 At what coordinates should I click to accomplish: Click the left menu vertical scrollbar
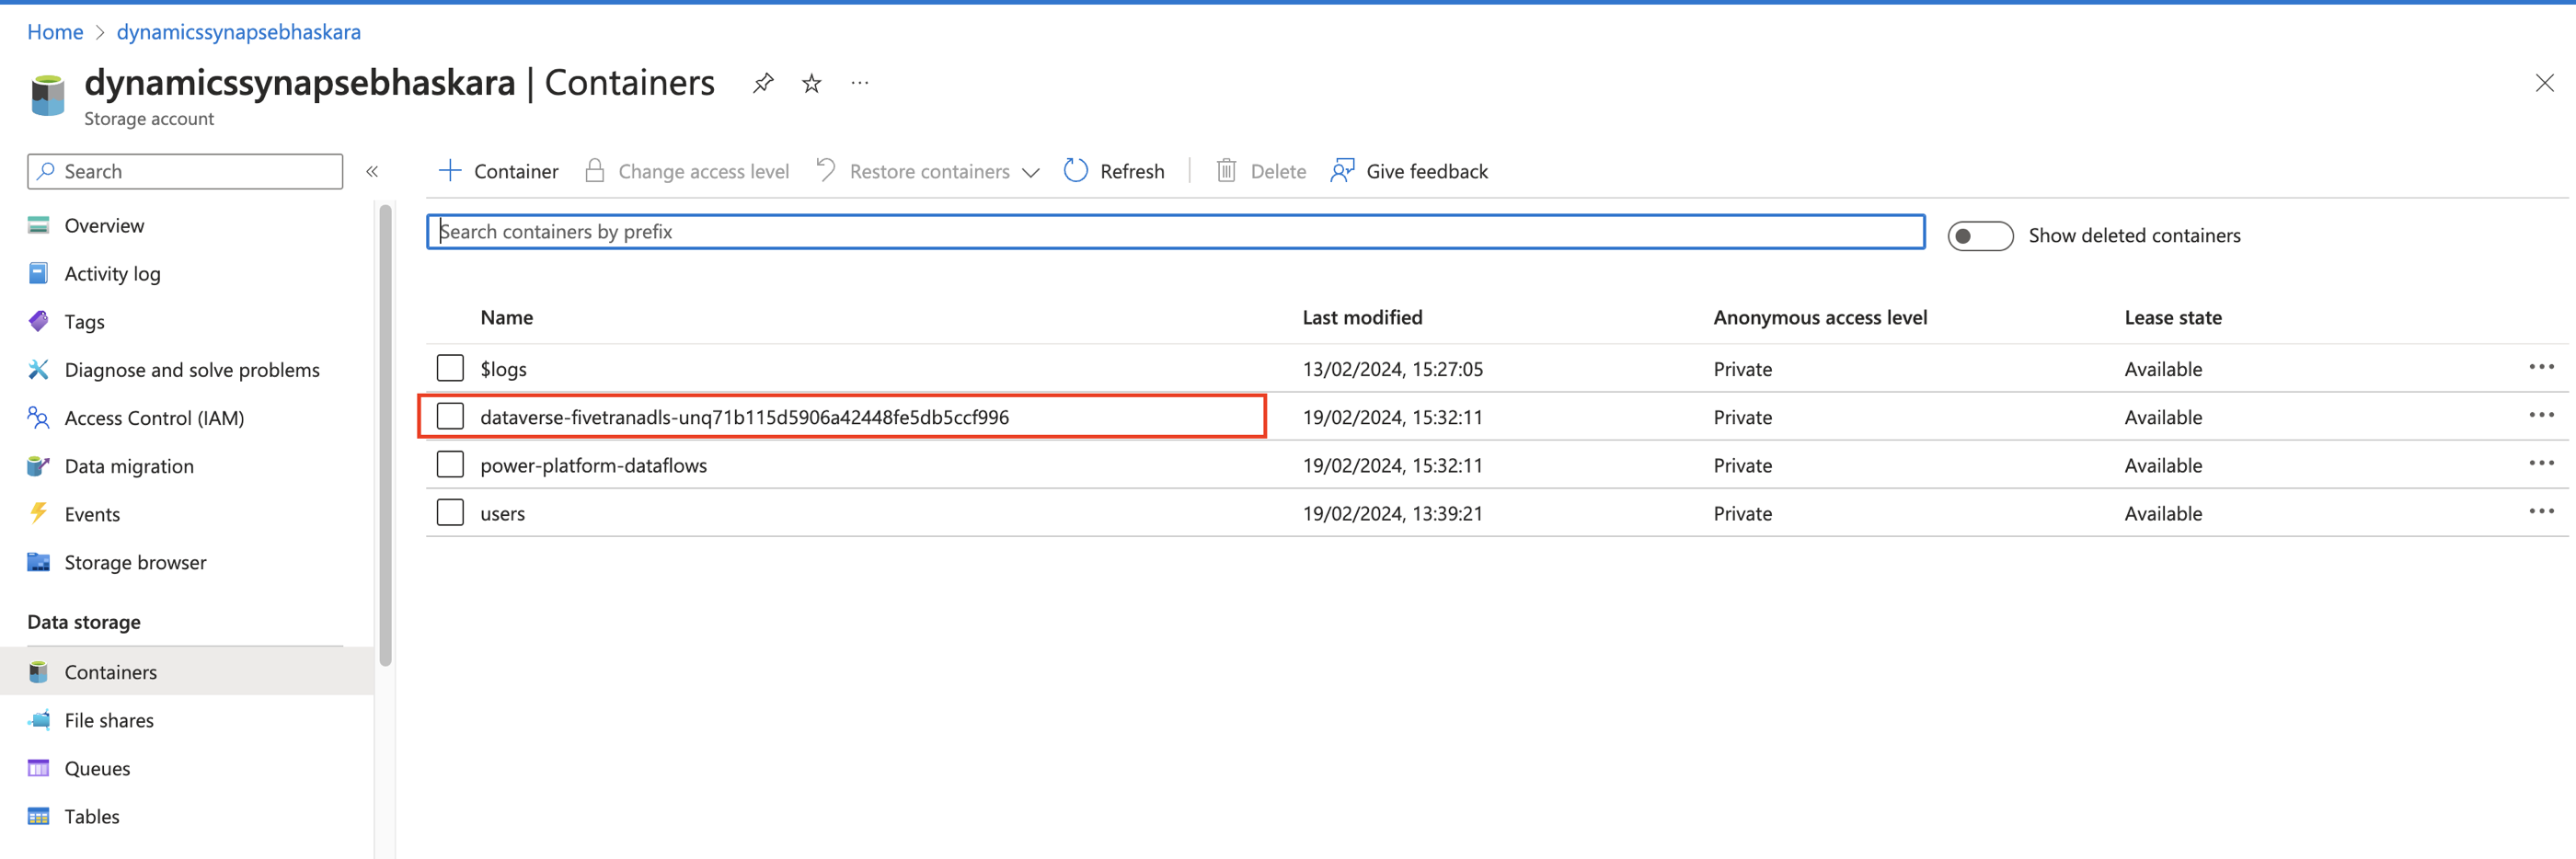(x=385, y=435)
